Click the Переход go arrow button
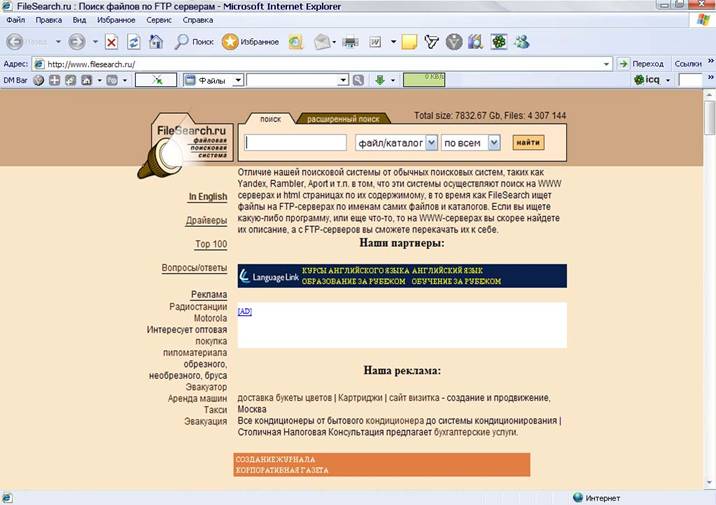 pyautogui.click(x=643, y=64)
